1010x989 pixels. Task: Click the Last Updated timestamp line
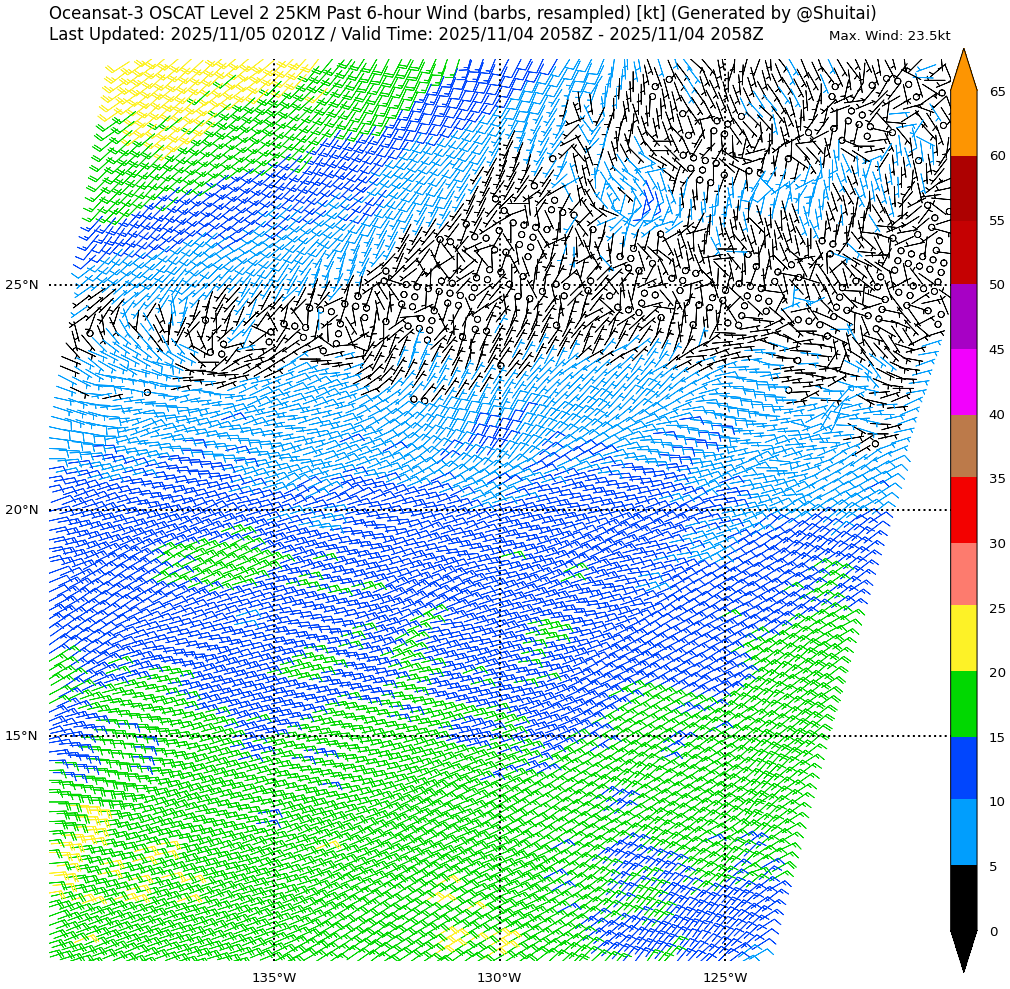405,34
